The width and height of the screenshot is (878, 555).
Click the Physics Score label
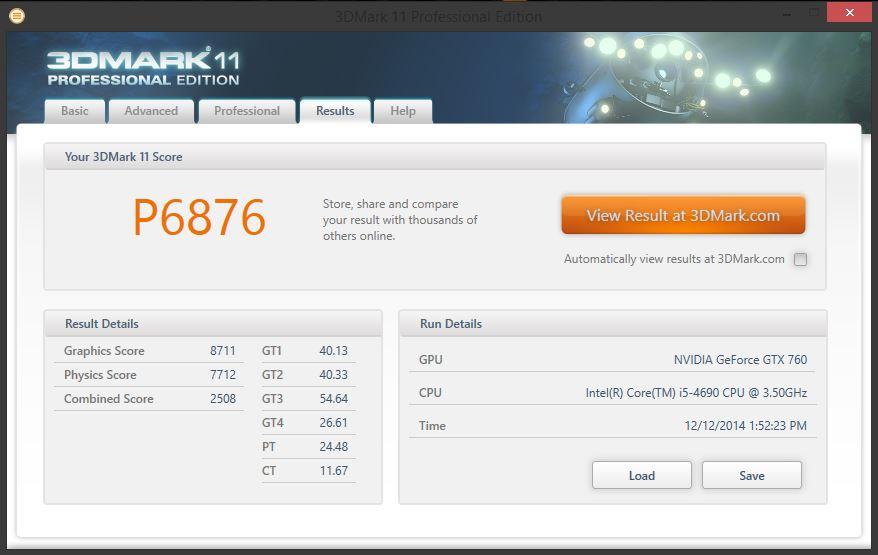point(100,375)
